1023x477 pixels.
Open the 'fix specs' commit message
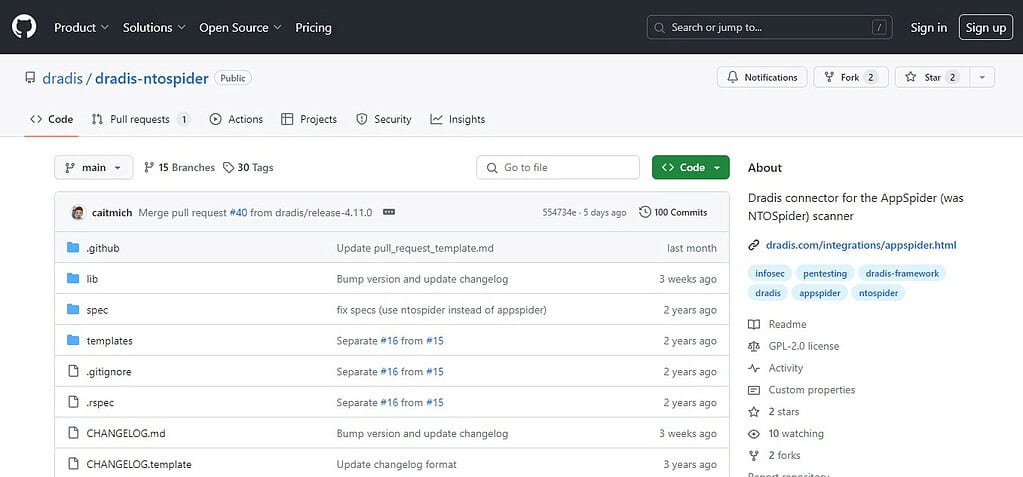(x=442, y=310)
